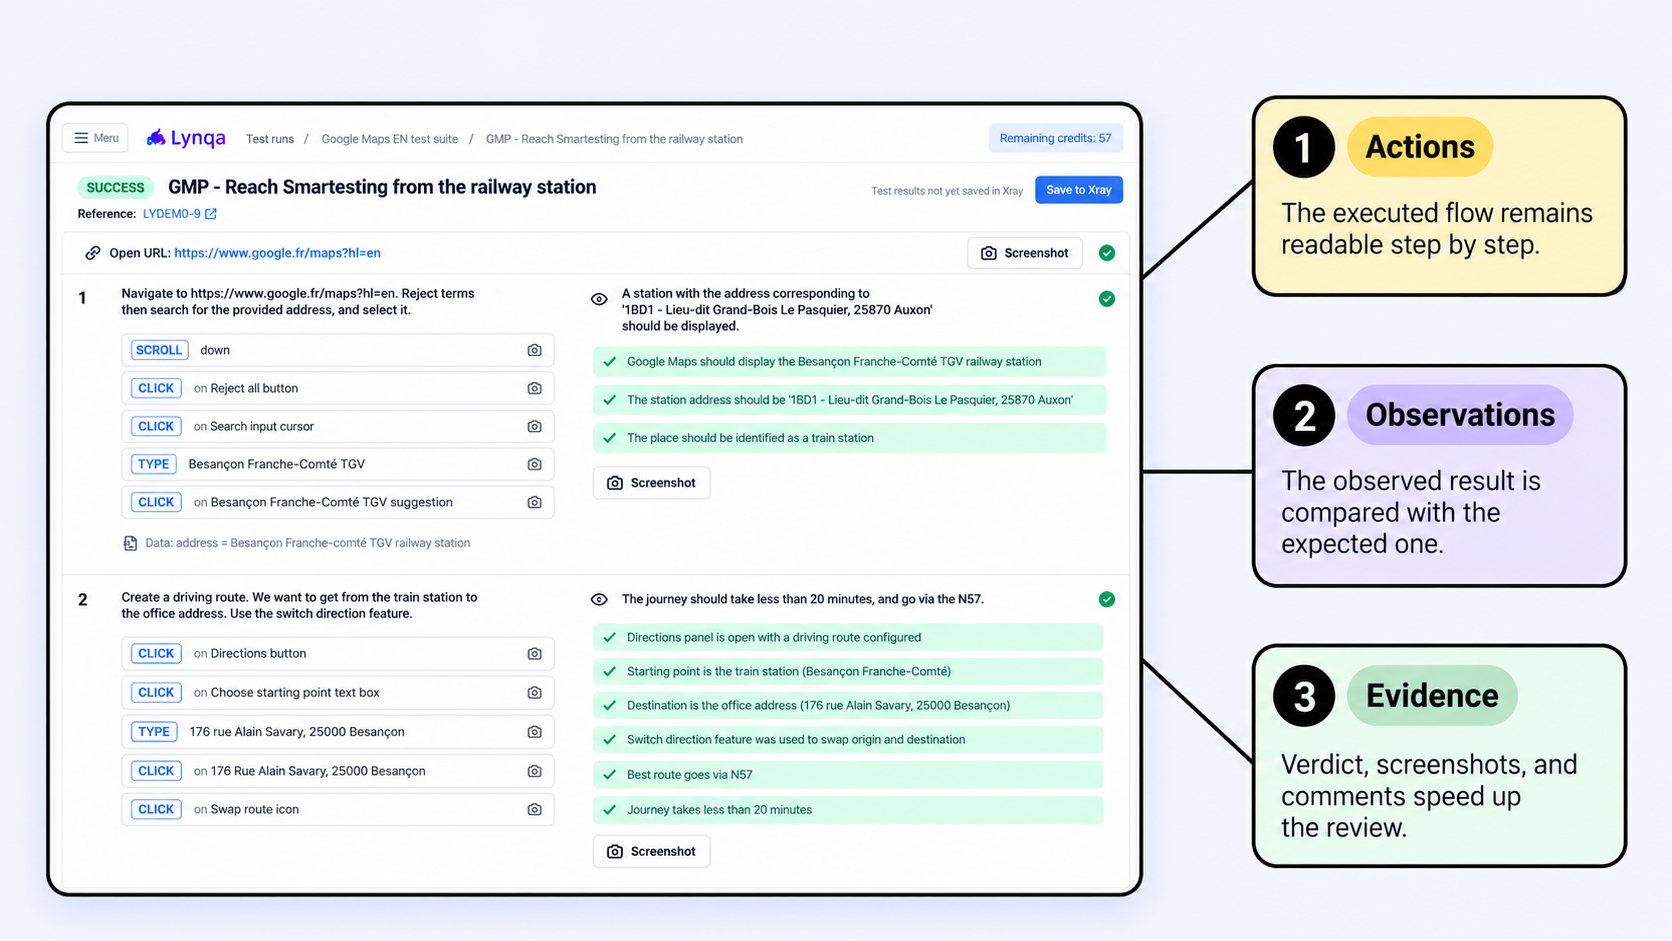Click step 2 green verdict check icon
The height and width of the screenshot is (941, 1672).
click(x=1107, y=599)
